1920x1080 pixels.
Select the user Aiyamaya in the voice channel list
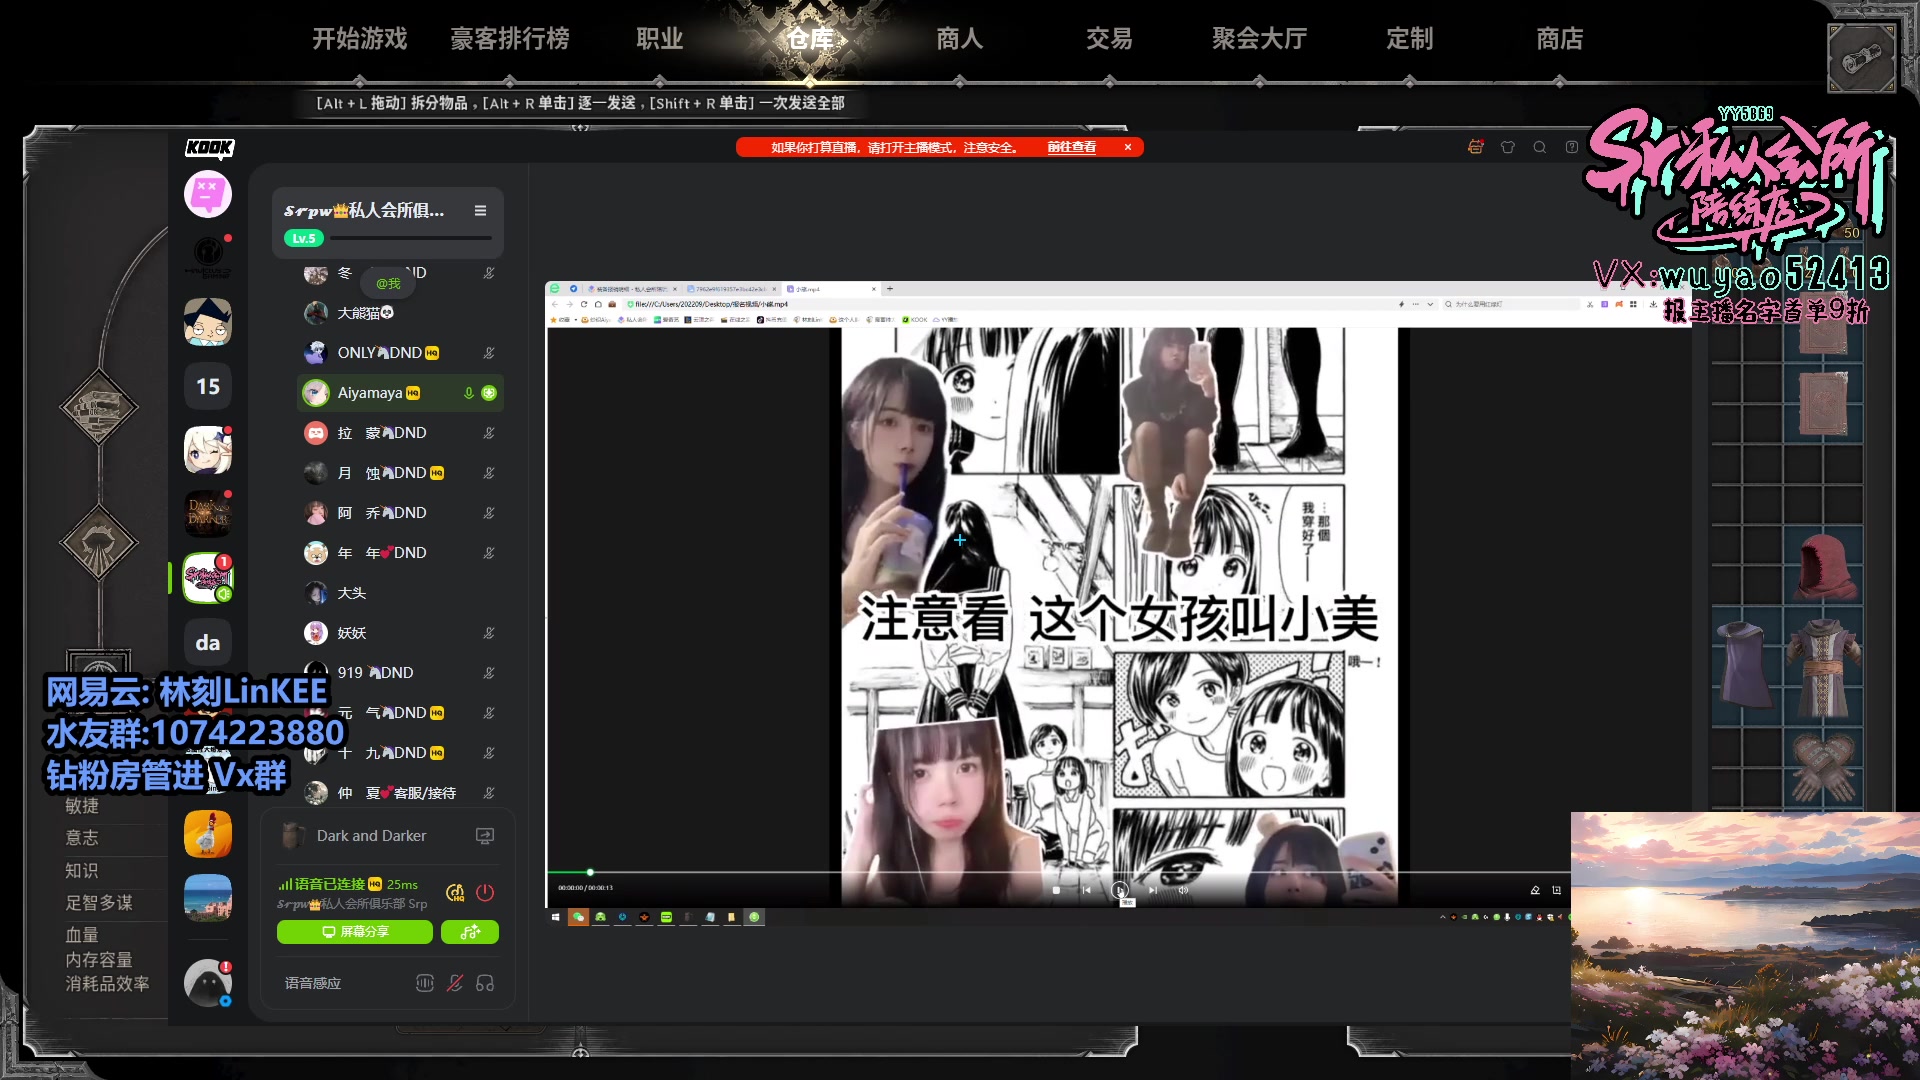pos(400,393)
